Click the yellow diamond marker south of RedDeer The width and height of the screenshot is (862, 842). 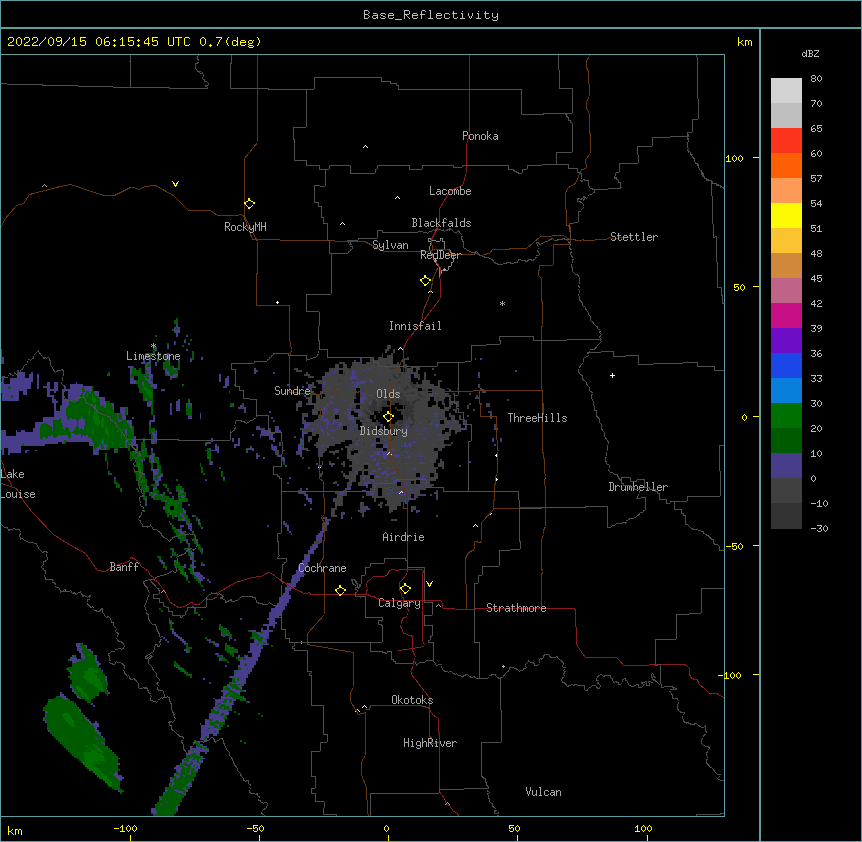tap(426, 281)
